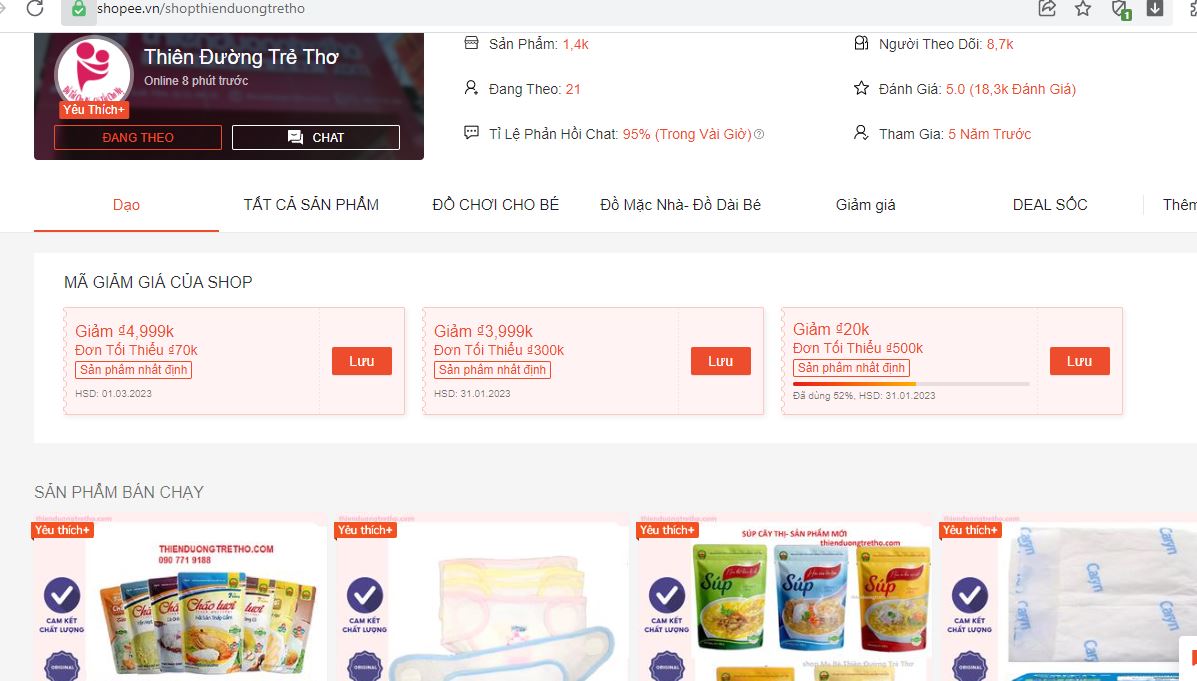The image size is (1197, 681).
Task: Click the site security padlock icon
Action: coord(79,9)
